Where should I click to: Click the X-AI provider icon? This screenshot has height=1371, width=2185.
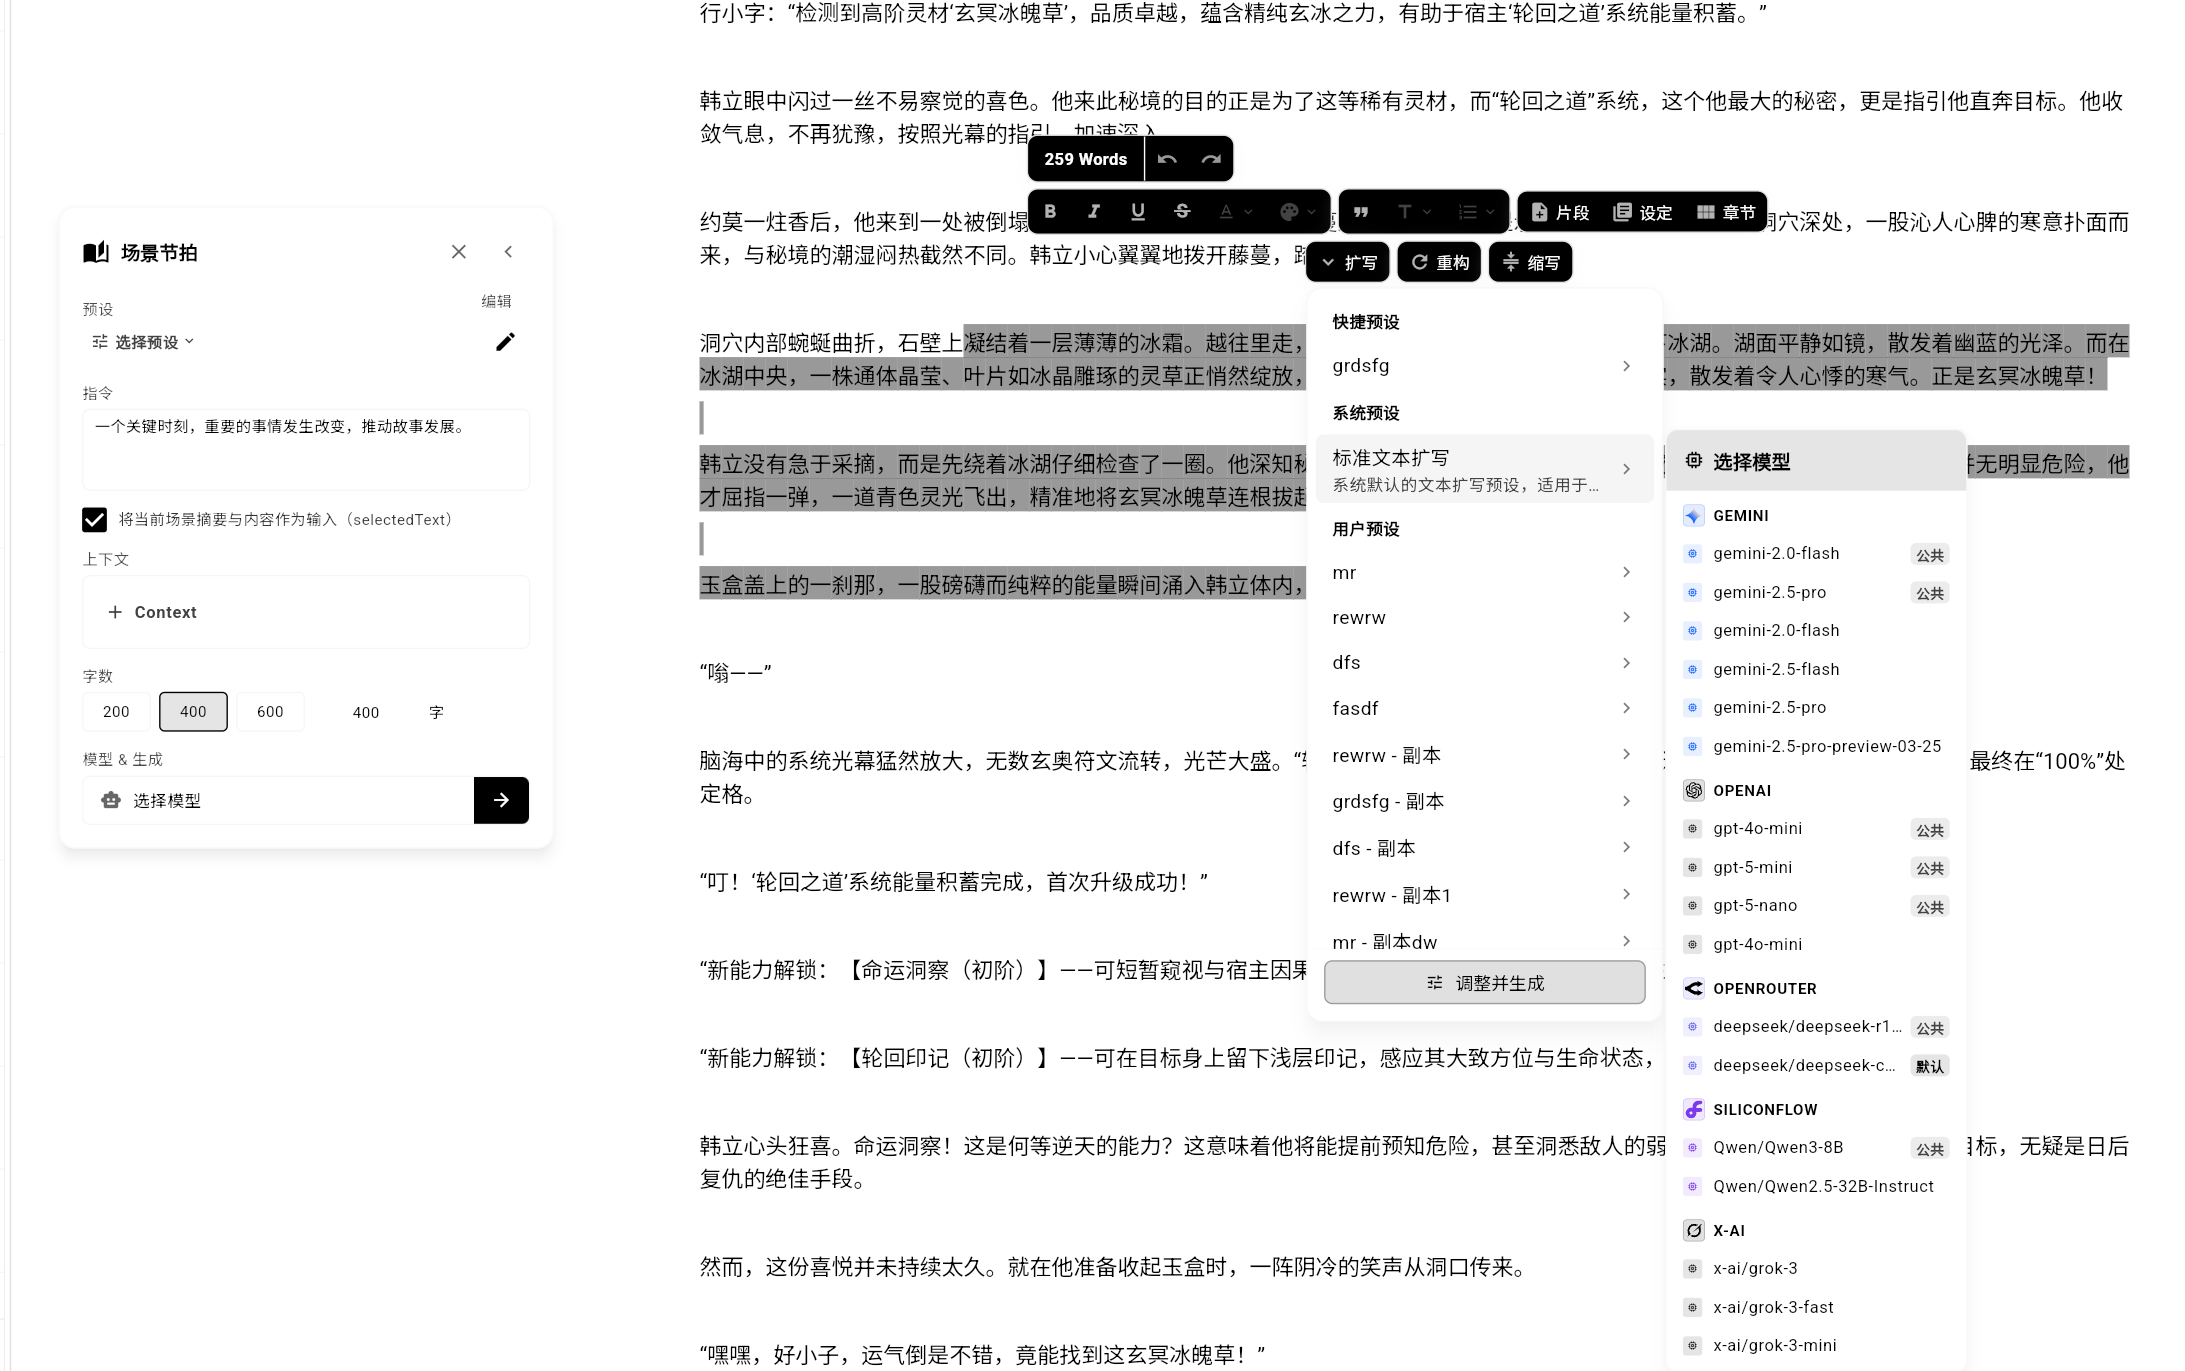1693,1231
